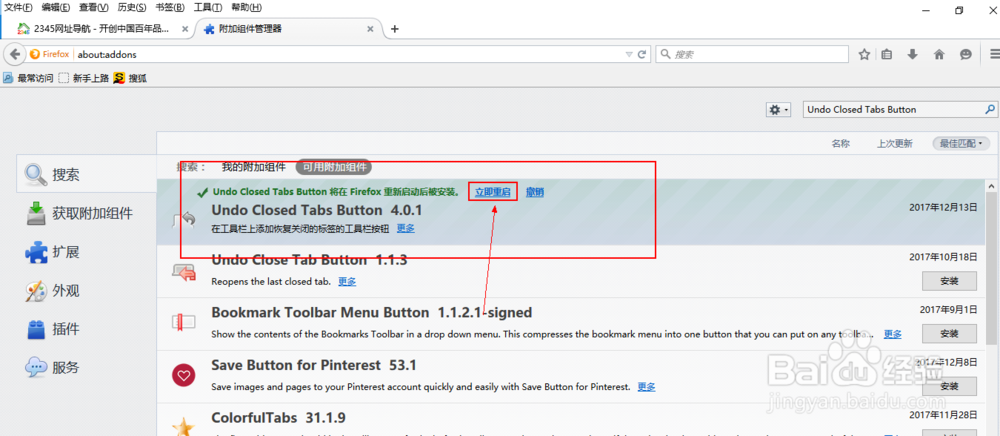Click the 最常访问 bookmark

point(28,78)
